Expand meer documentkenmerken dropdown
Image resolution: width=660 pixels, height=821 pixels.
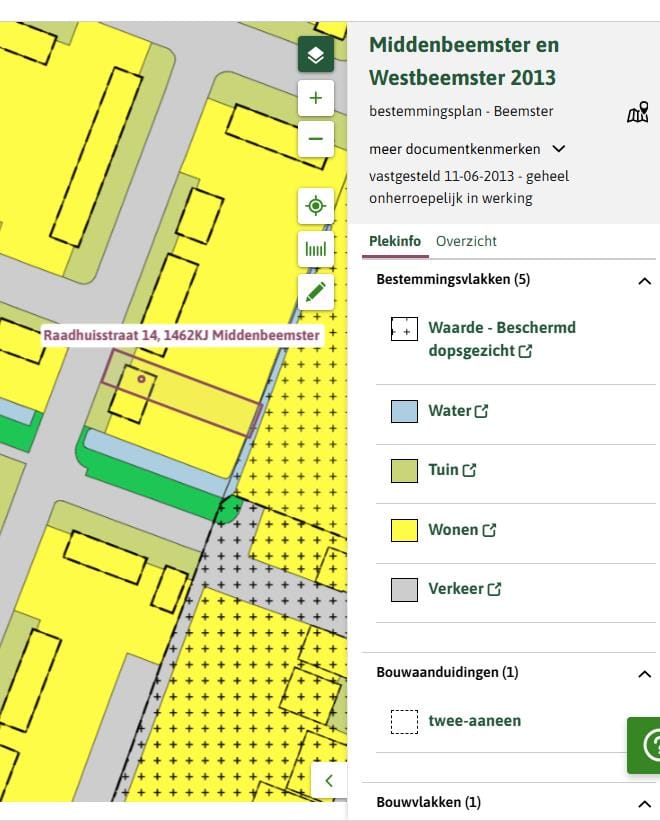point(468,149)
